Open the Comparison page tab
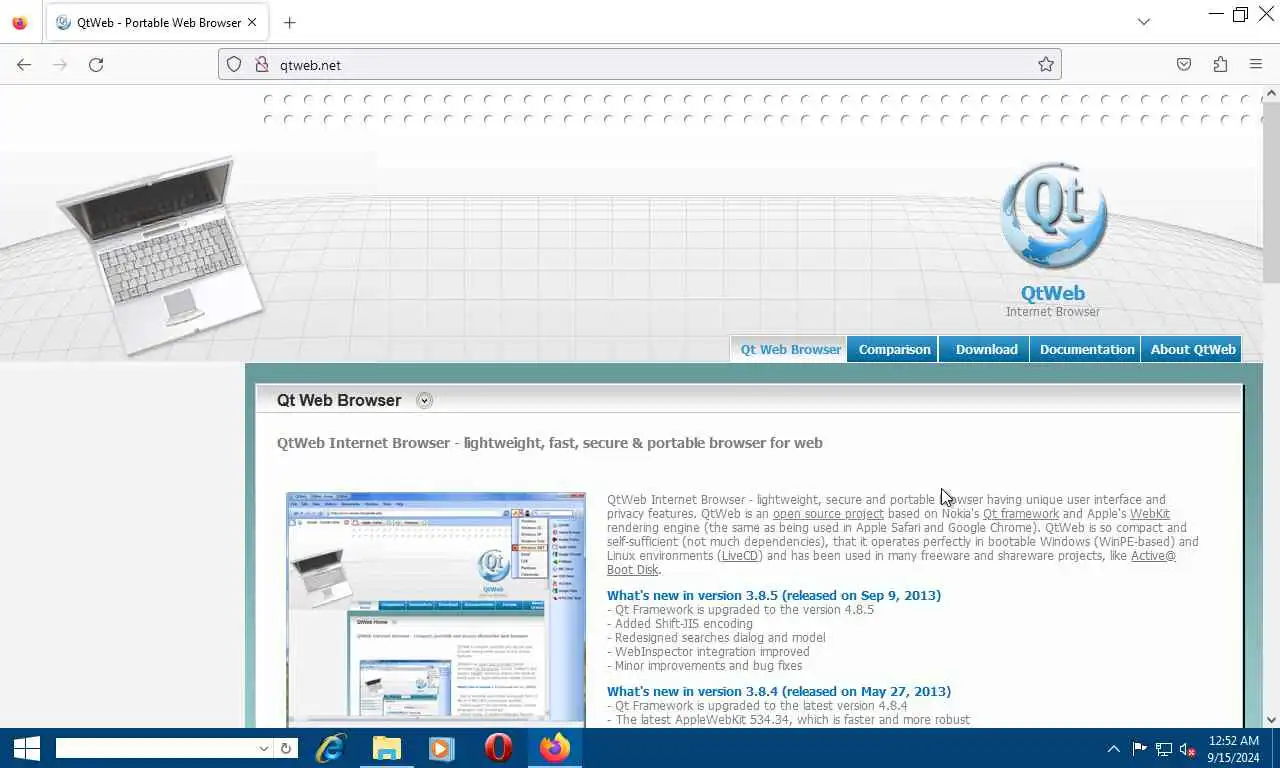Image resolution: width=1280 pixels, height=768 pixels. pos(894,349)
